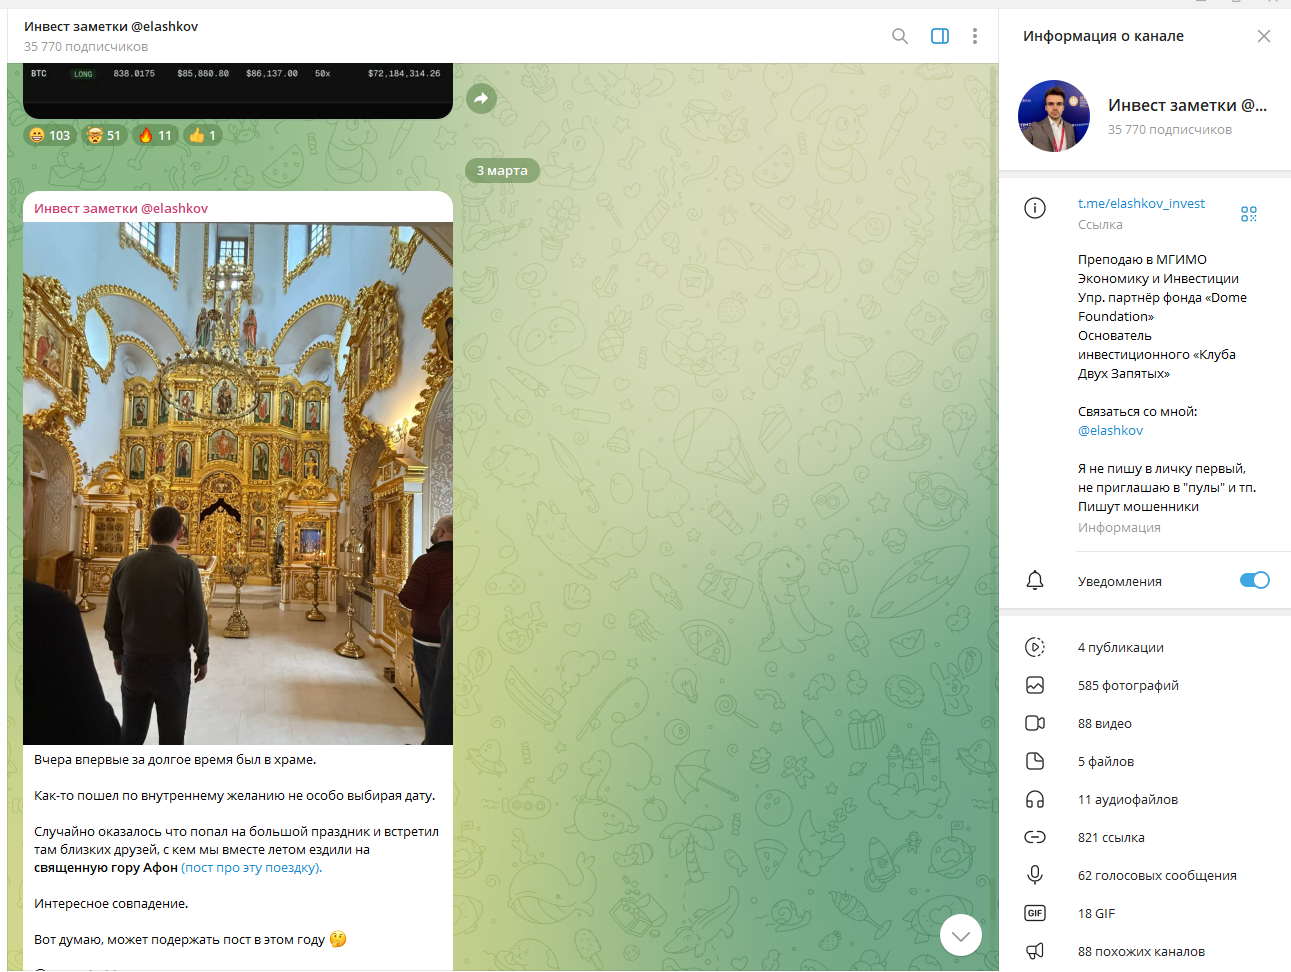Open the 585 фотографий section

pos(1145,685)
